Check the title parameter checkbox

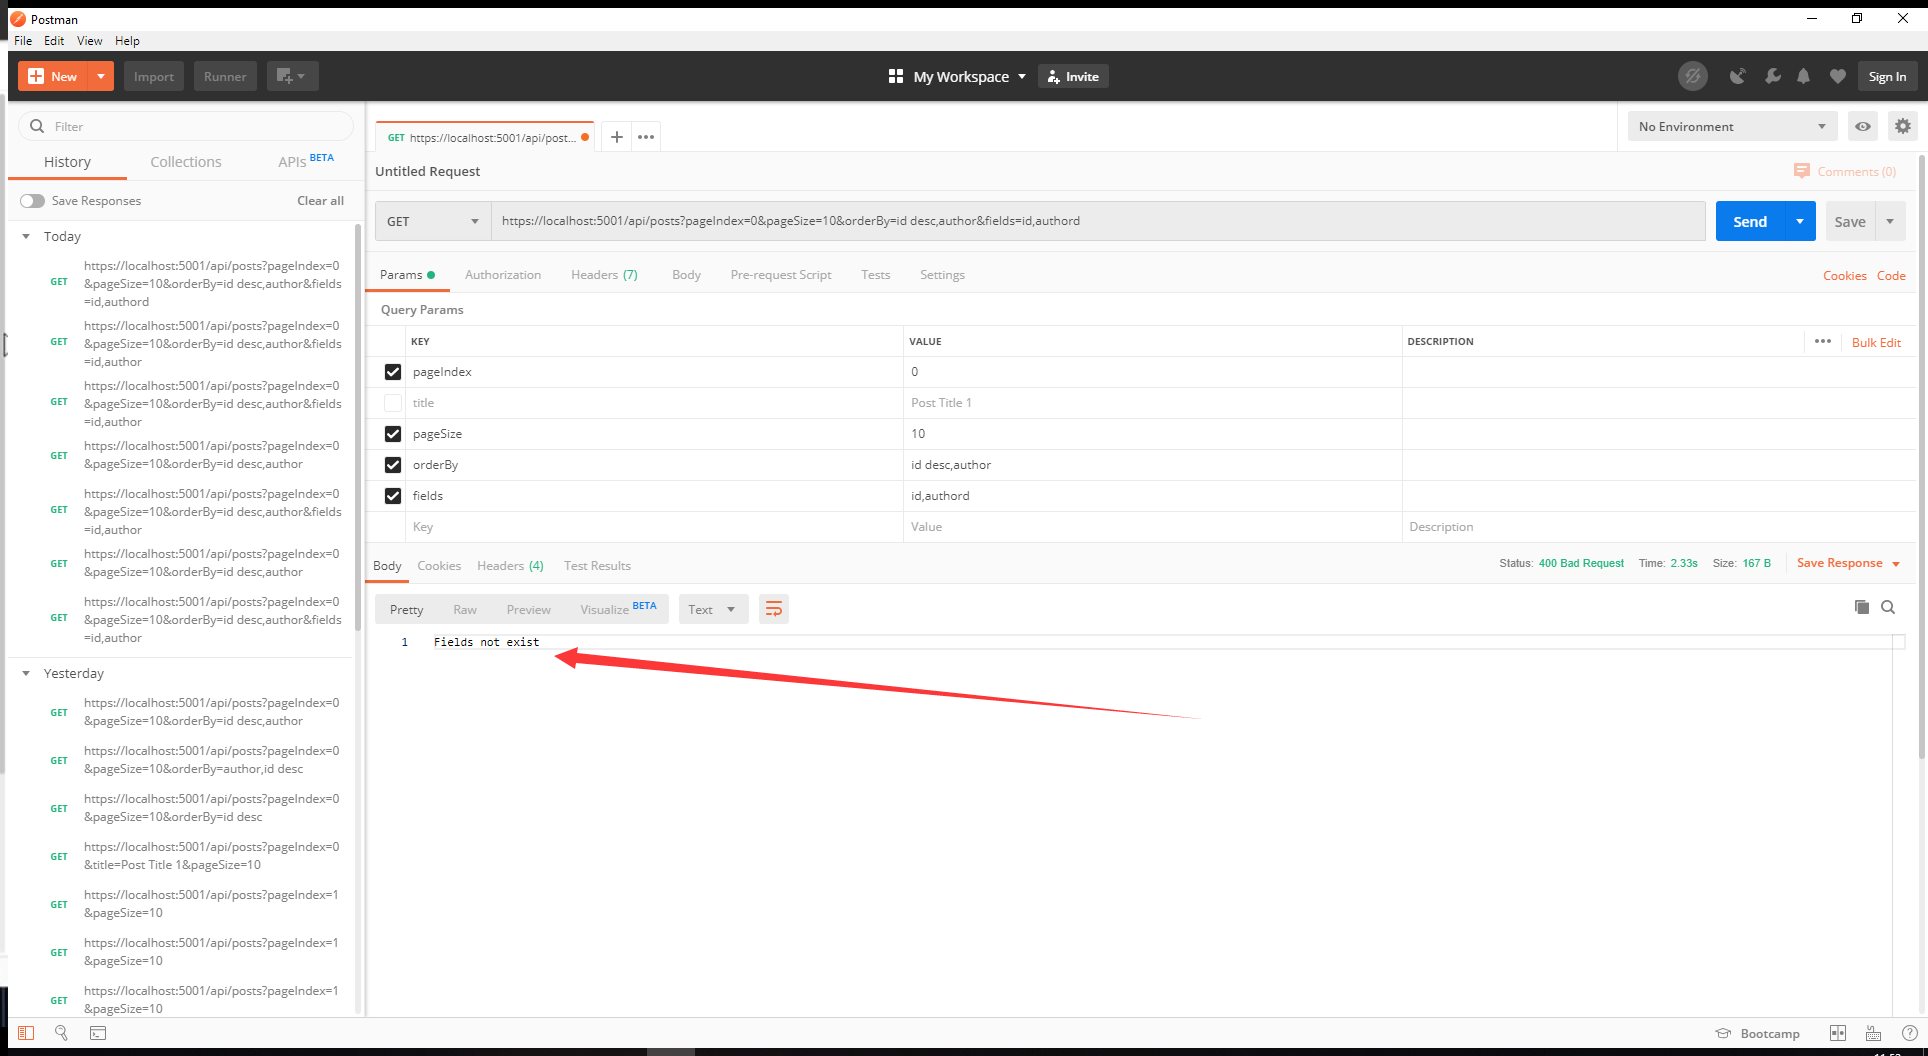tap(393, 403)
